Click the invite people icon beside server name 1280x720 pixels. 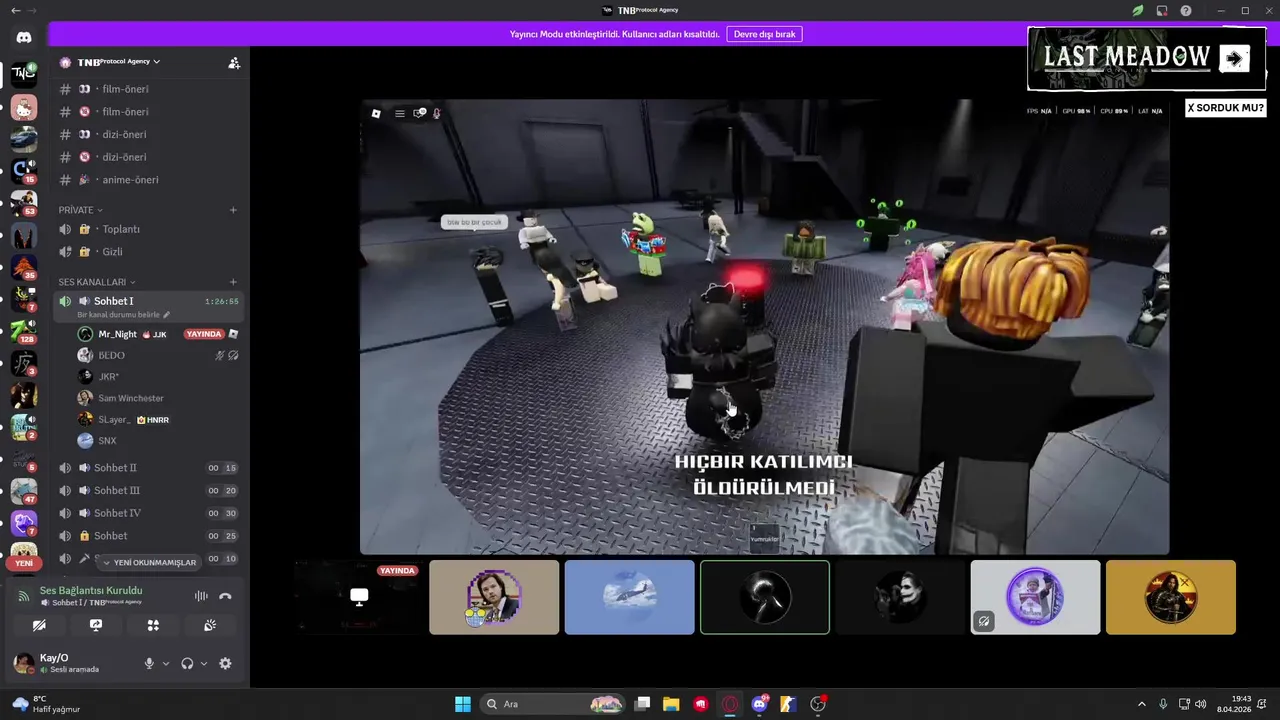coord(234,62)
